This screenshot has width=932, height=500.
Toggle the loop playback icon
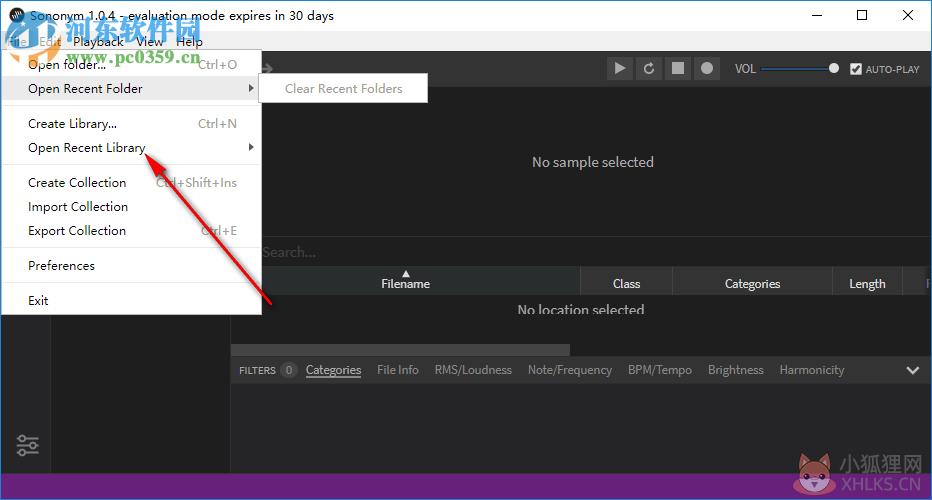point(649,68)
